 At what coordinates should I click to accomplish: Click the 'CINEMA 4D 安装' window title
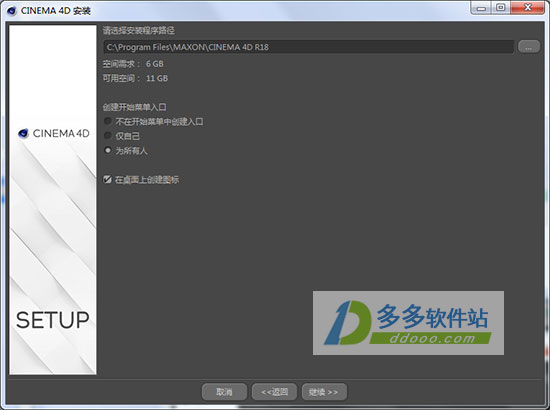click(56, 11)
